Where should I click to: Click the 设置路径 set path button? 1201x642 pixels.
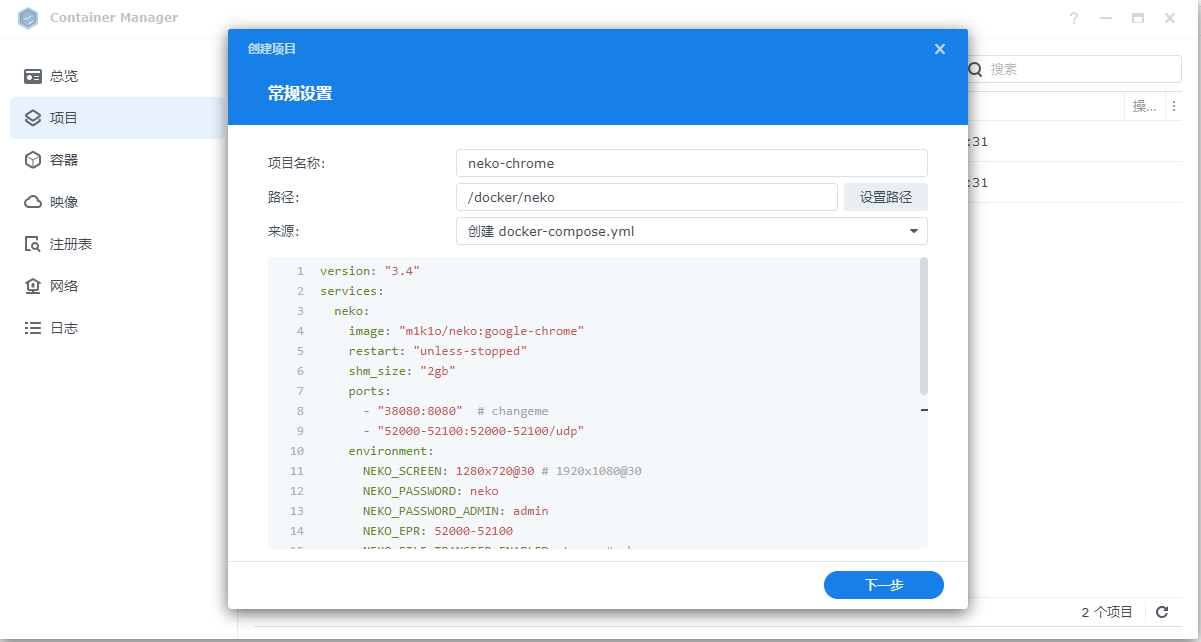[885, 197]
